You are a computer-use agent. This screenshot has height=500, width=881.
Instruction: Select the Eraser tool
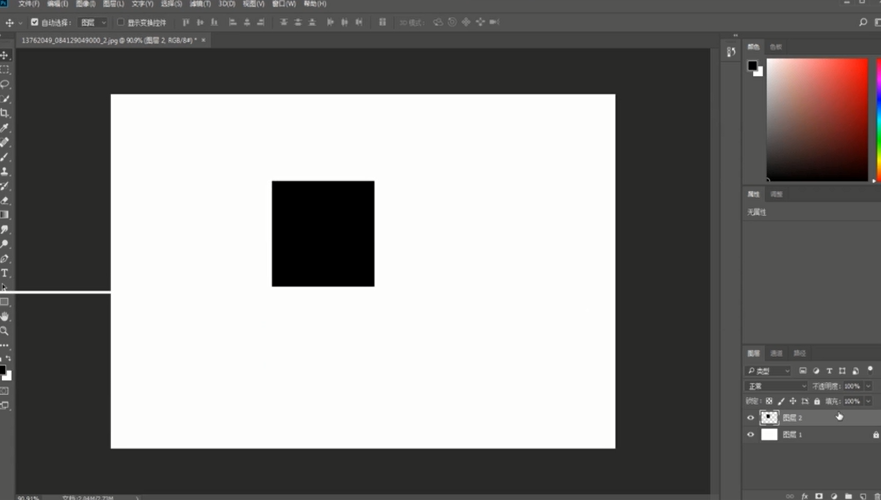pos(4,200)
